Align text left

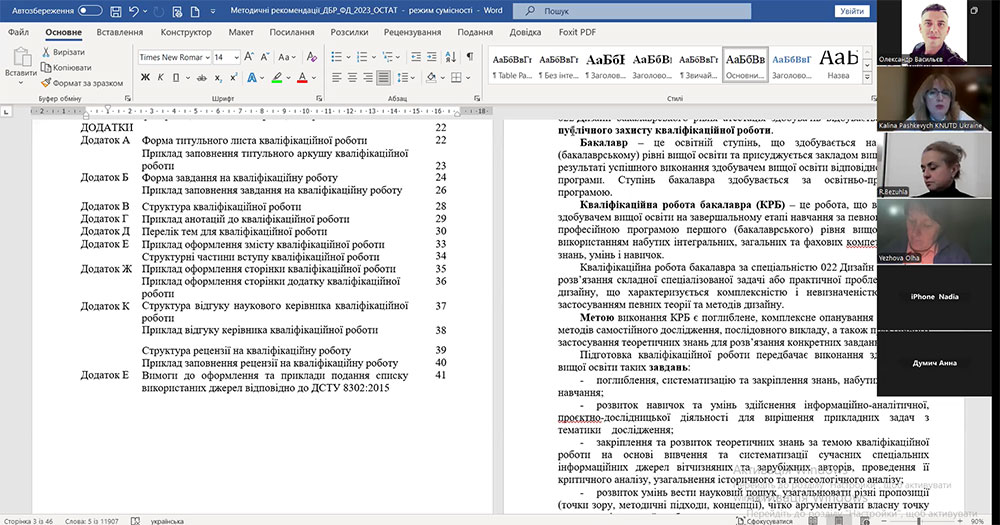click(x=337, y=77)
